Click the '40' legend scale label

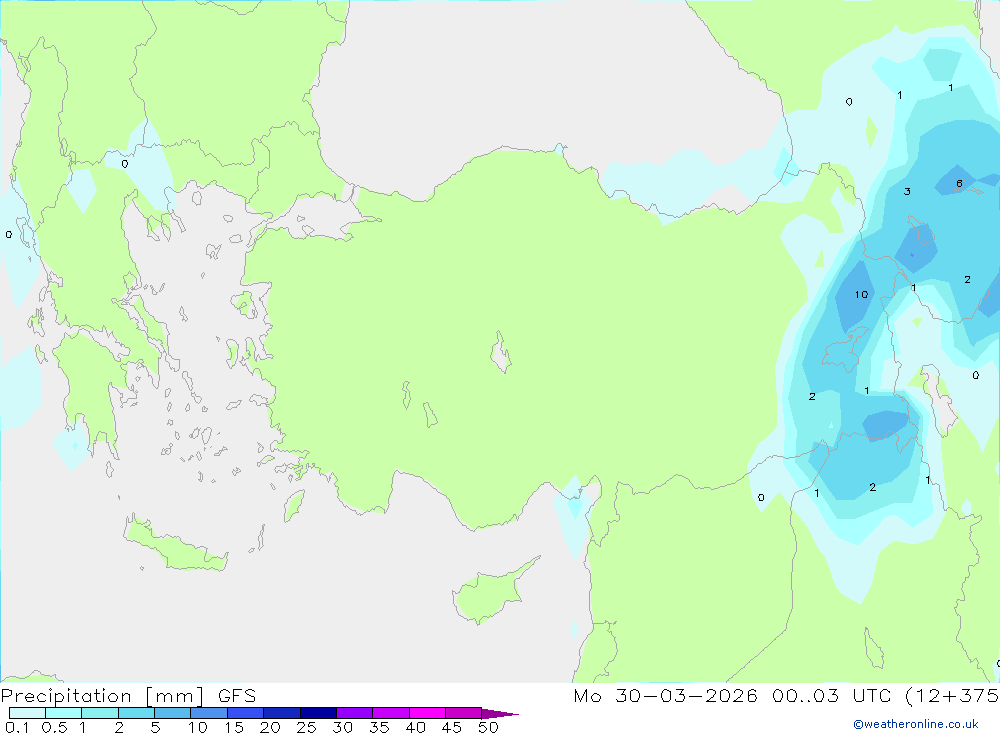(415, 727)
